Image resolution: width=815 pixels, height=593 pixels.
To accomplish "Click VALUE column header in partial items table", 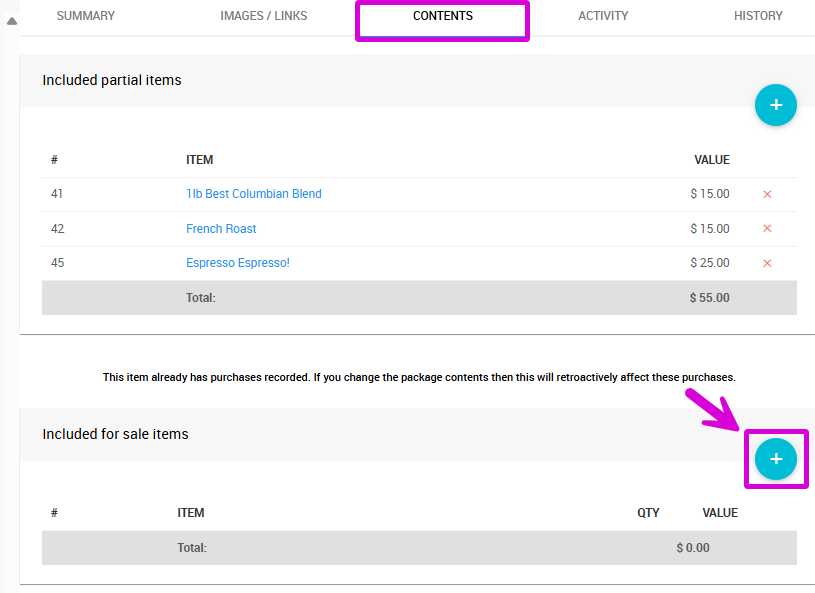I will pos(711,160).
